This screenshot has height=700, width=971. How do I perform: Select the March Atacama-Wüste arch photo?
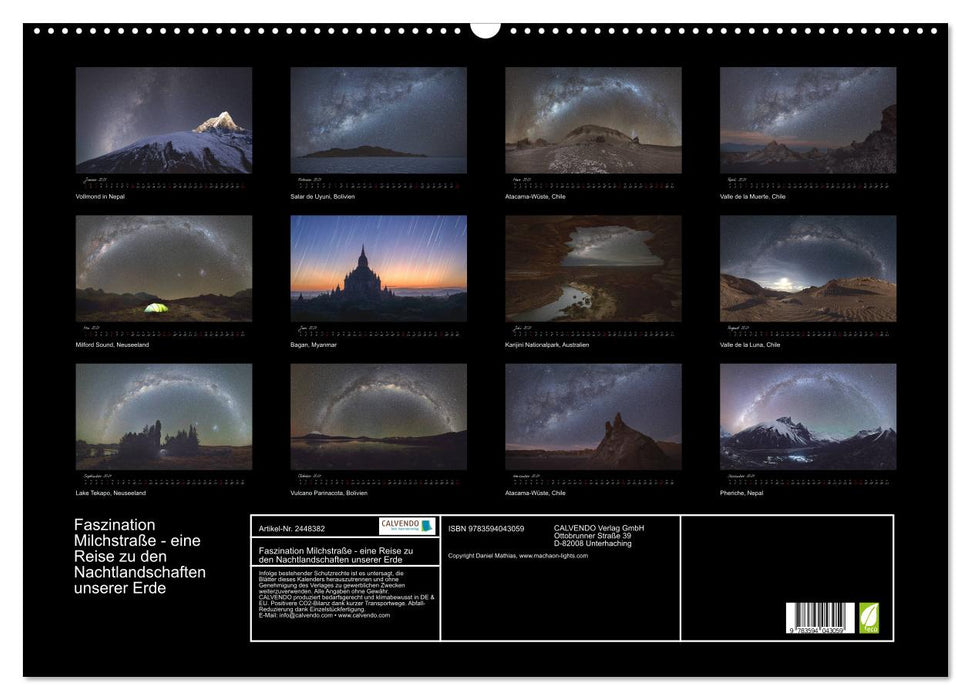tap(593, 120)
